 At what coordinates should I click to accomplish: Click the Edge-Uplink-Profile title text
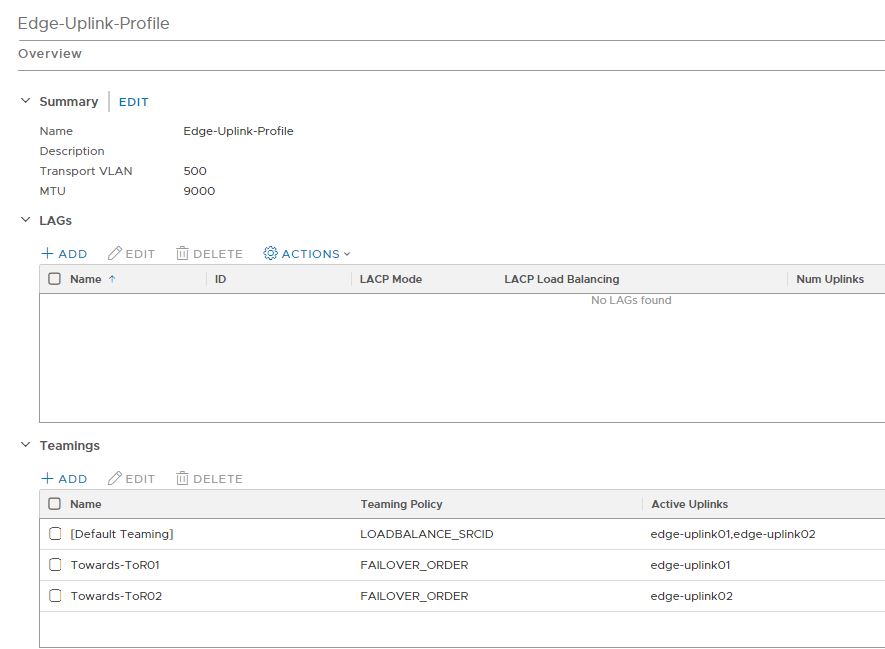(x=95, y=22)
